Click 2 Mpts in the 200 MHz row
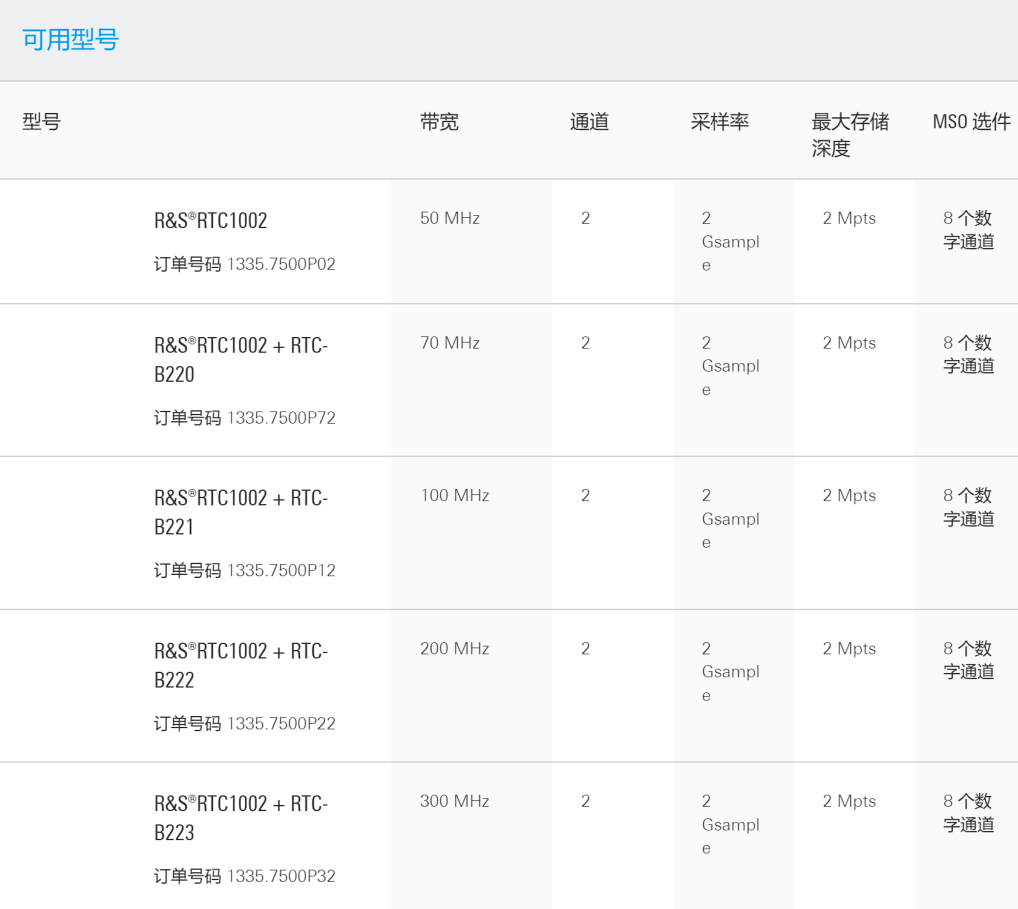Image resolution: width=1018 pixels, height=909 pixels. pyautogui.click(x=849, y=649)
